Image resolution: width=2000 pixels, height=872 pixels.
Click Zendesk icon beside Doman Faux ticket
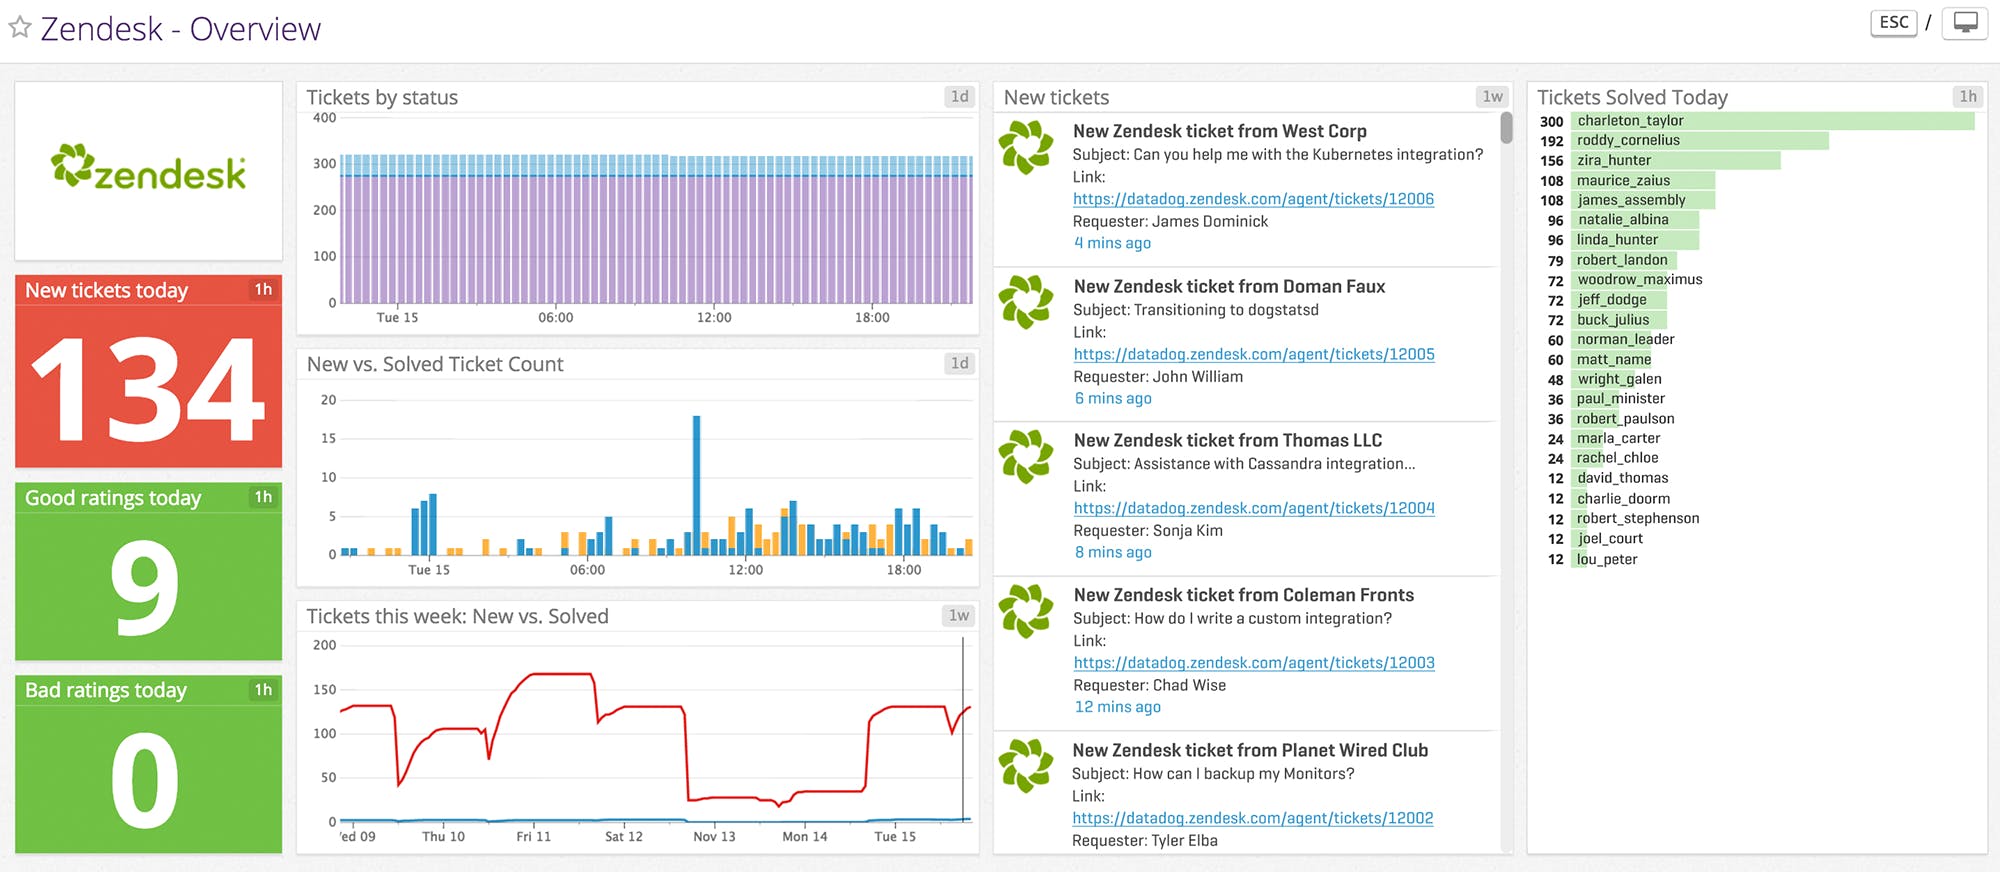[1026, 302]
